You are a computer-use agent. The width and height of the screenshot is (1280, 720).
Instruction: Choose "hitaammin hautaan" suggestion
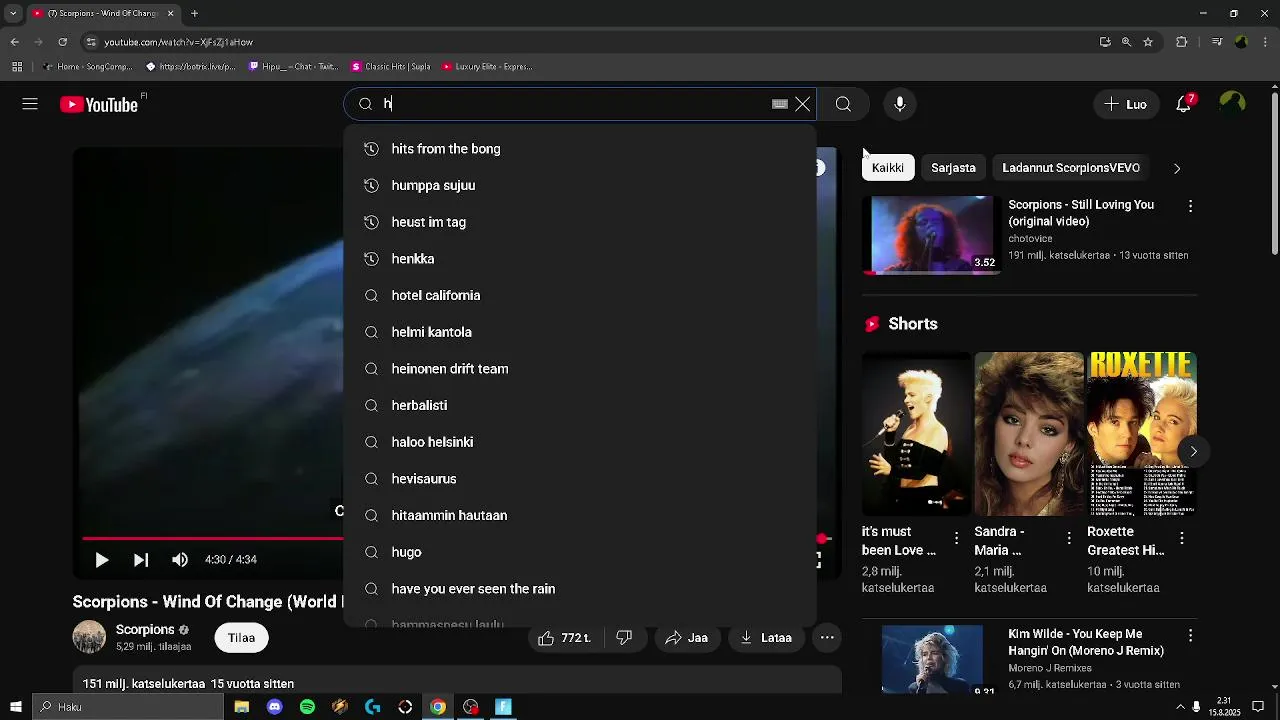tap(580, 516)
